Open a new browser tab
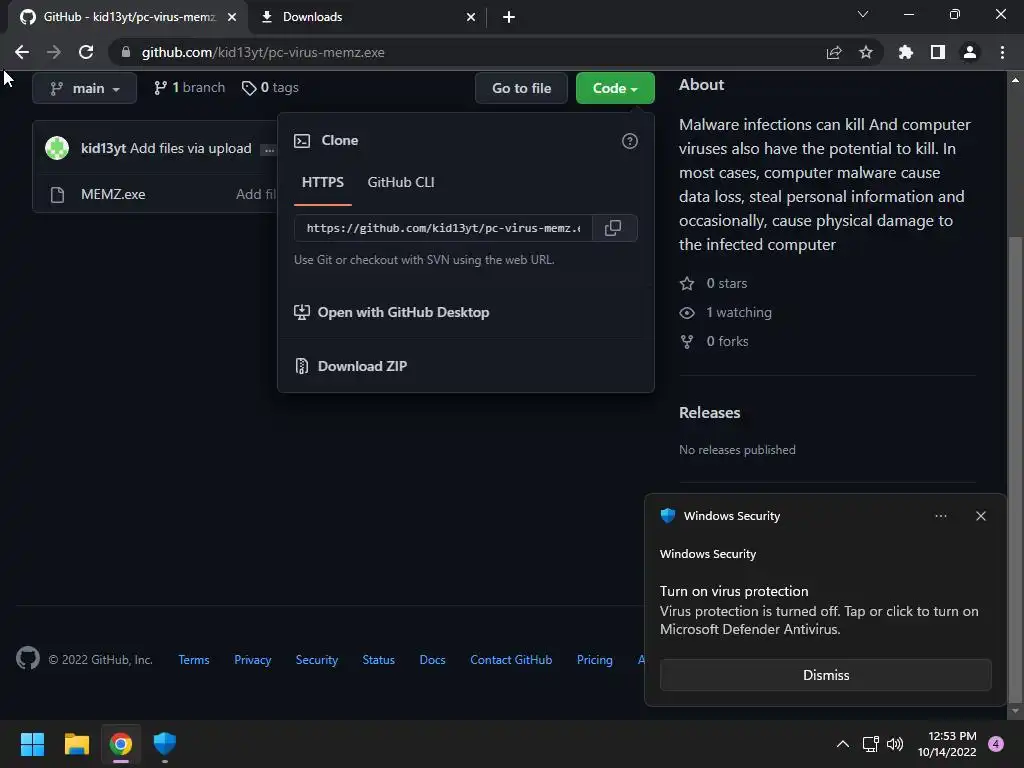 509,17
